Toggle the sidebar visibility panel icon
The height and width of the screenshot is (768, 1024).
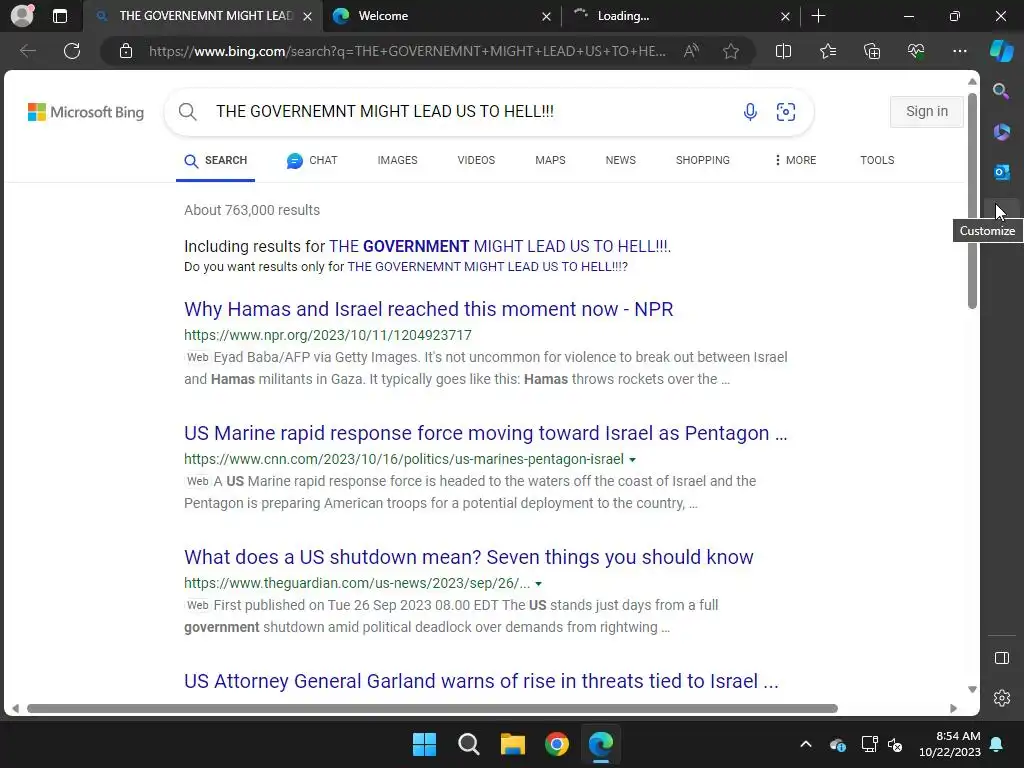1001,658
